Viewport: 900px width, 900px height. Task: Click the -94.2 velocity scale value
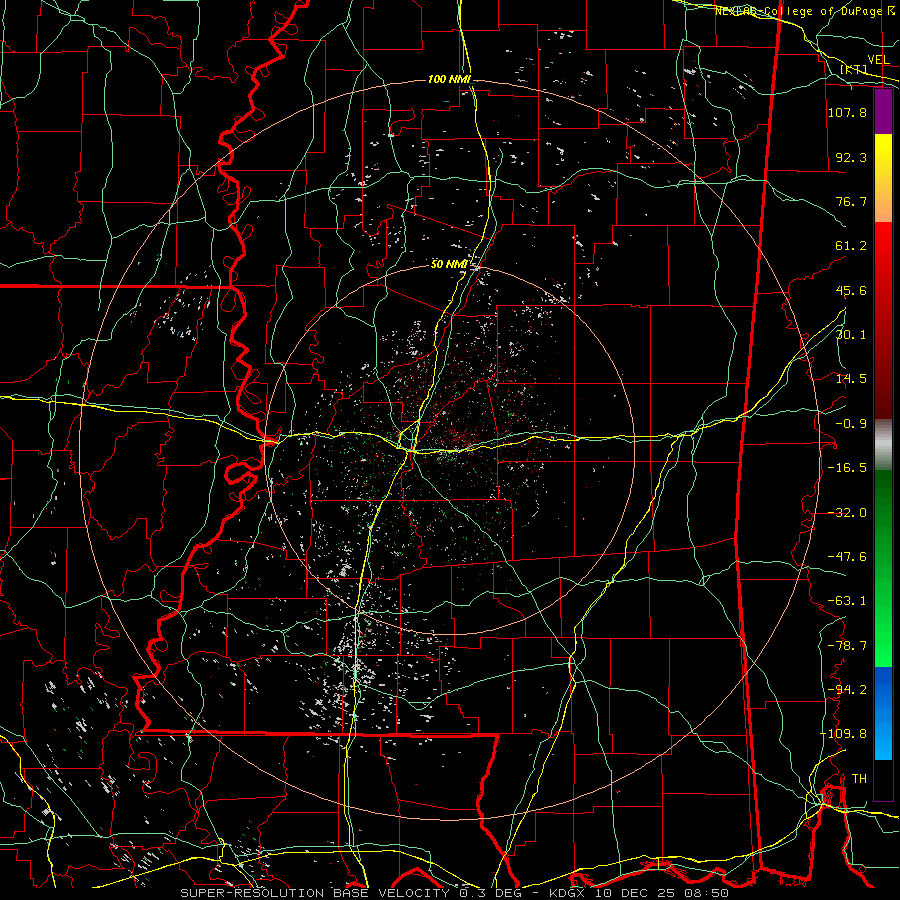point(847,690)
